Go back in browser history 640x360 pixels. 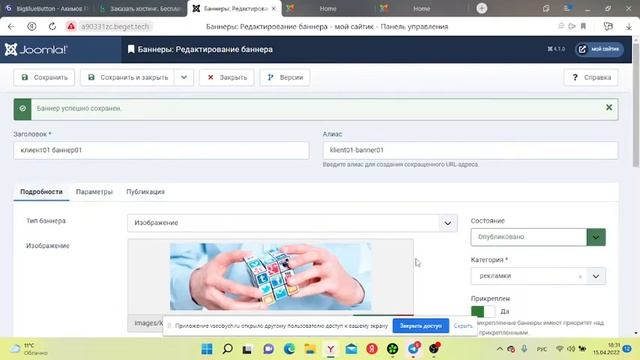pos(11,27)
